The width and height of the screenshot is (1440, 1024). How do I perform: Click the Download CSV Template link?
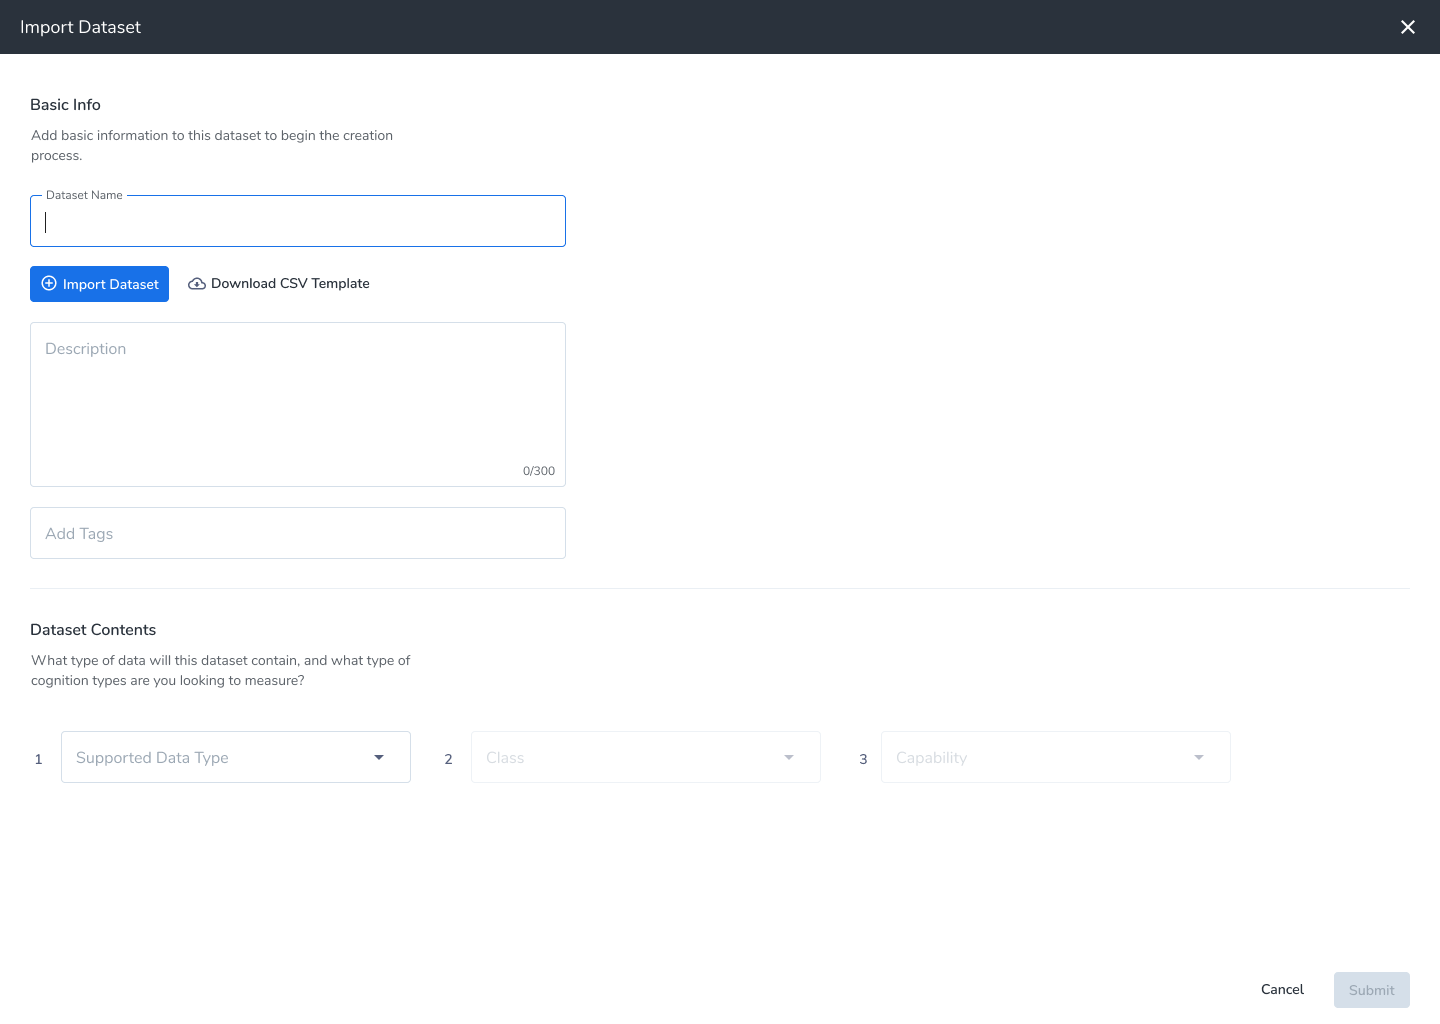[x=289, y=283]
